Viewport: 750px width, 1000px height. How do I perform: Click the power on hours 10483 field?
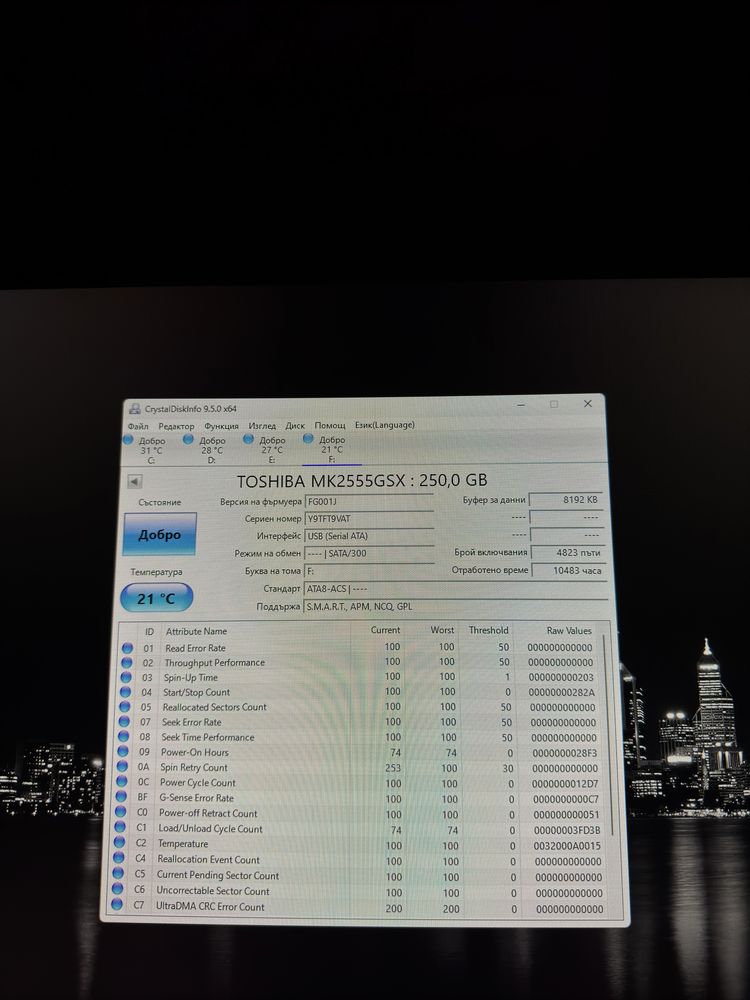[568, 570]
